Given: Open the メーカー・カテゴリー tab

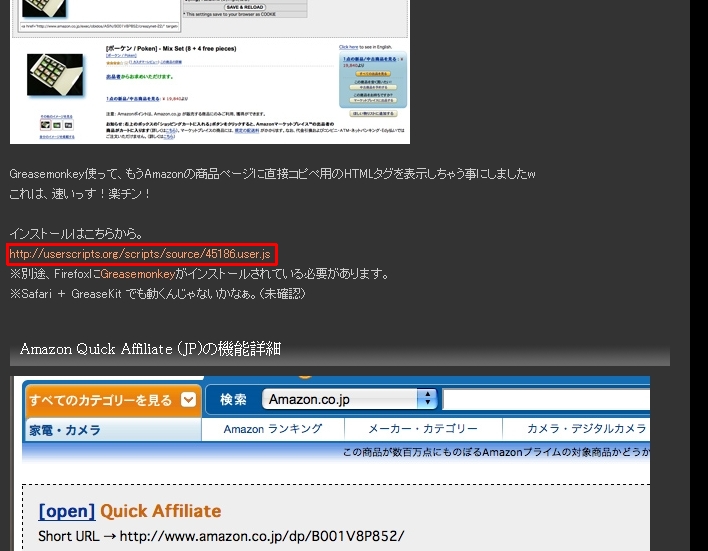Looking at the screenshot, I should (423, 429).
